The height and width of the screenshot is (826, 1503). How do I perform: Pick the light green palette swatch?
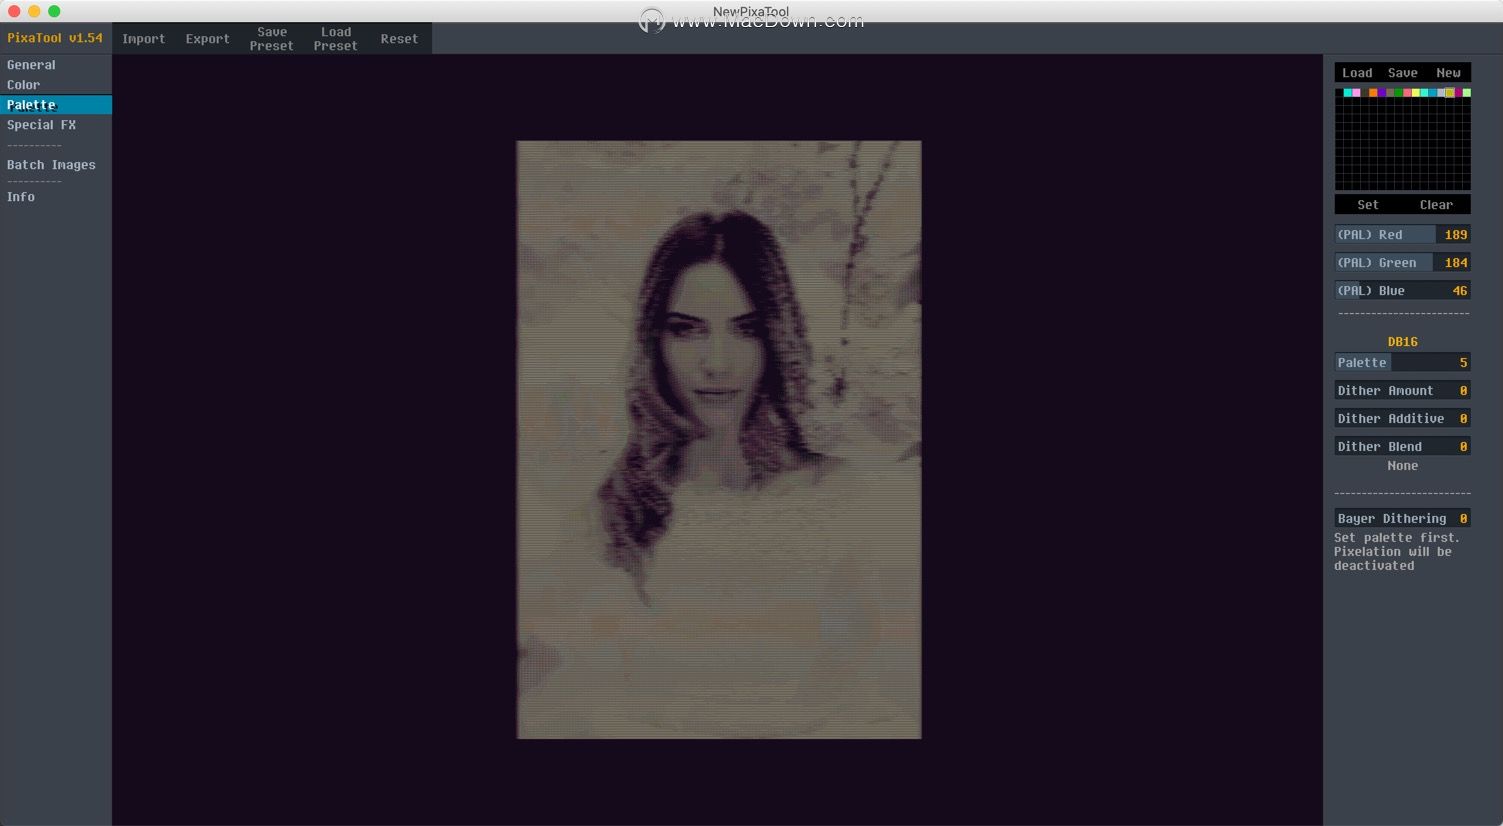(1467, 93)
